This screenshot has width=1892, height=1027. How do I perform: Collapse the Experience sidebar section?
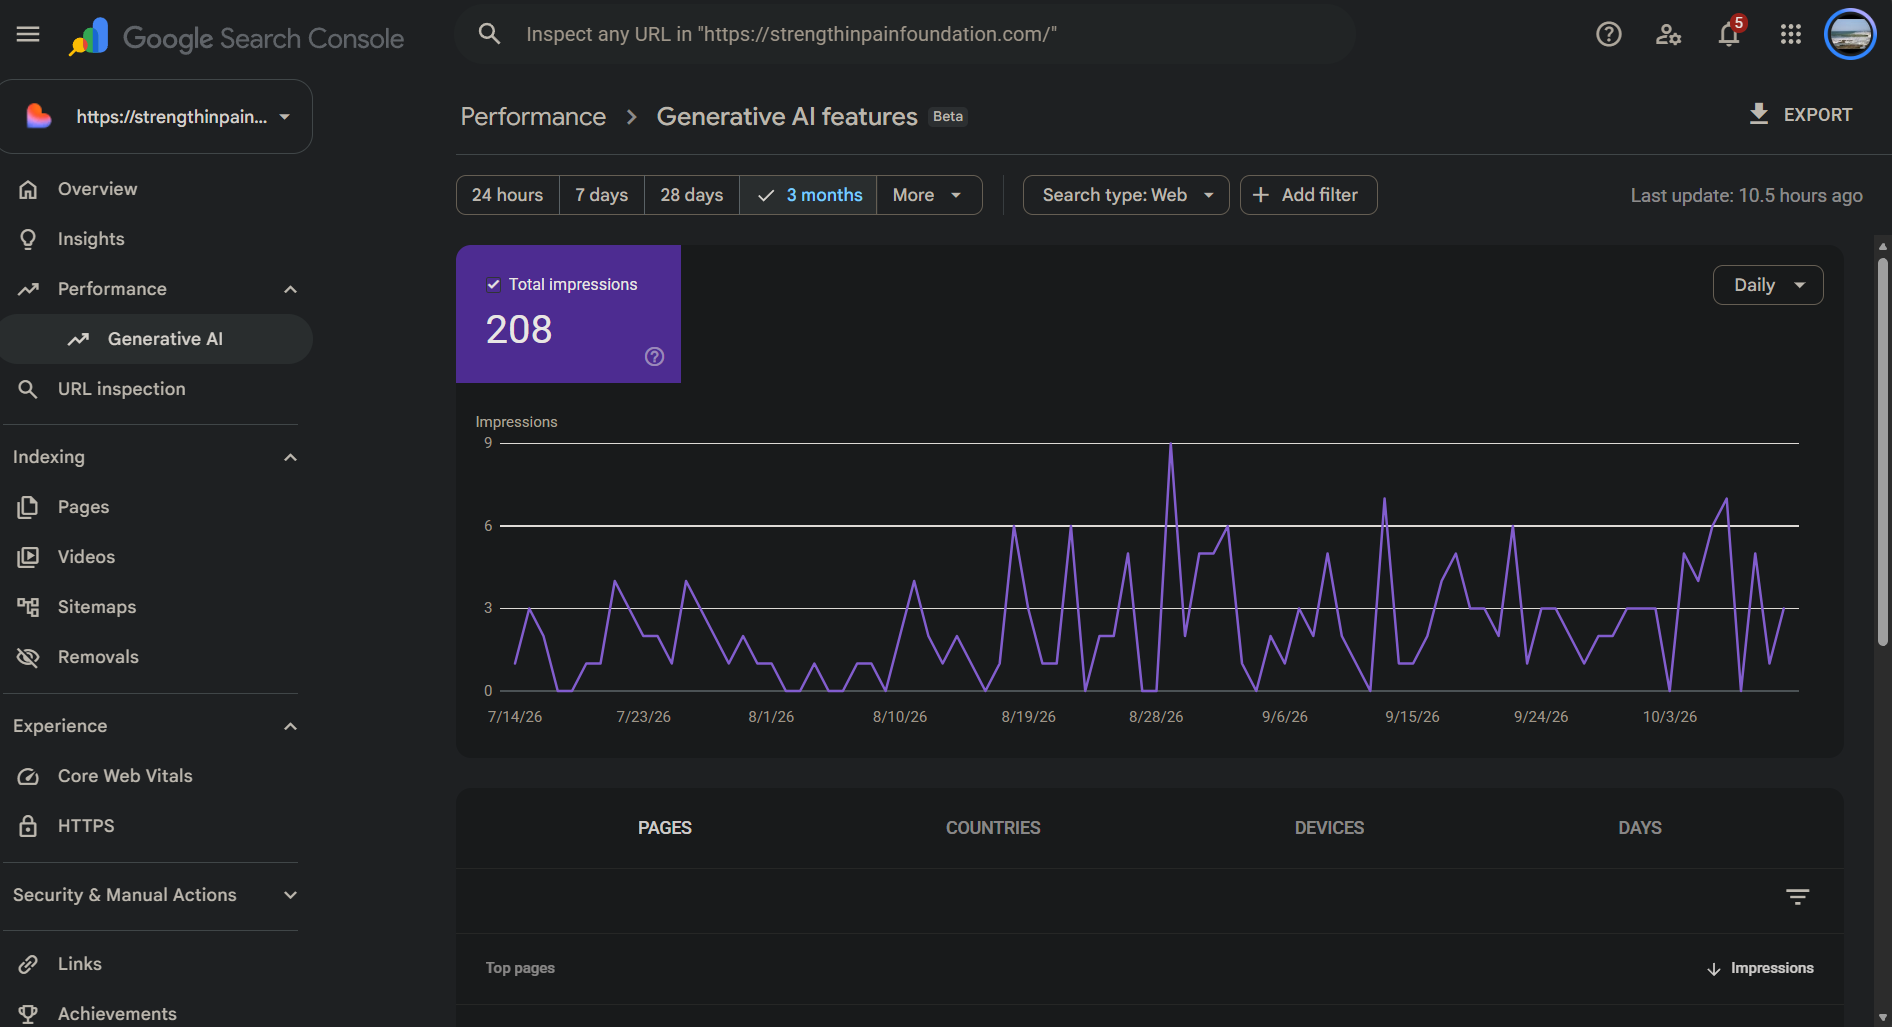291,726
